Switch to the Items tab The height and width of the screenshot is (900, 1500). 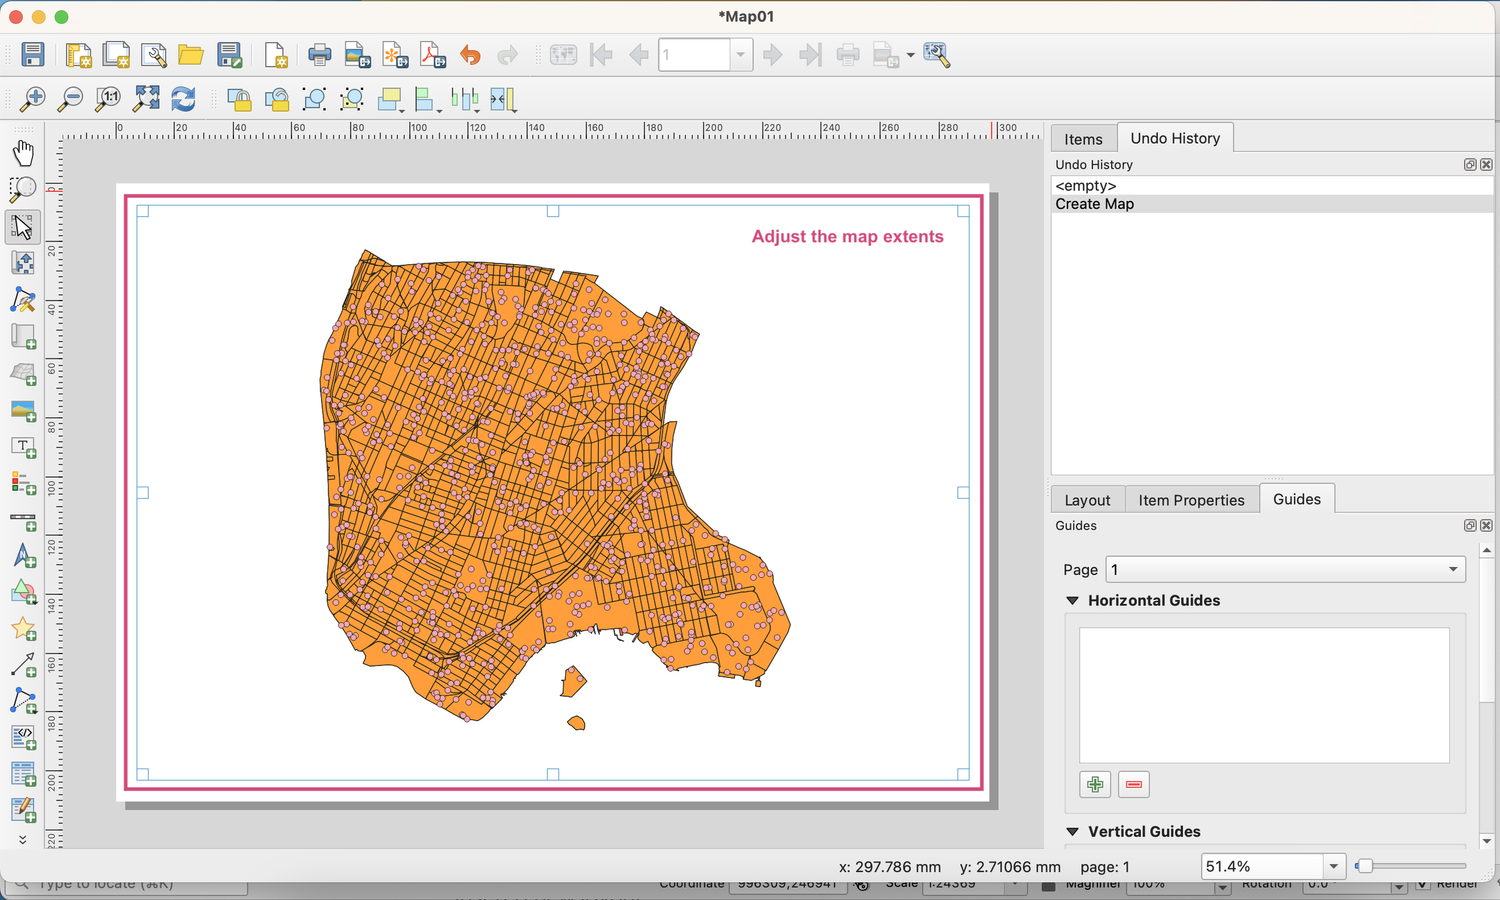(x=1083, y=138)
